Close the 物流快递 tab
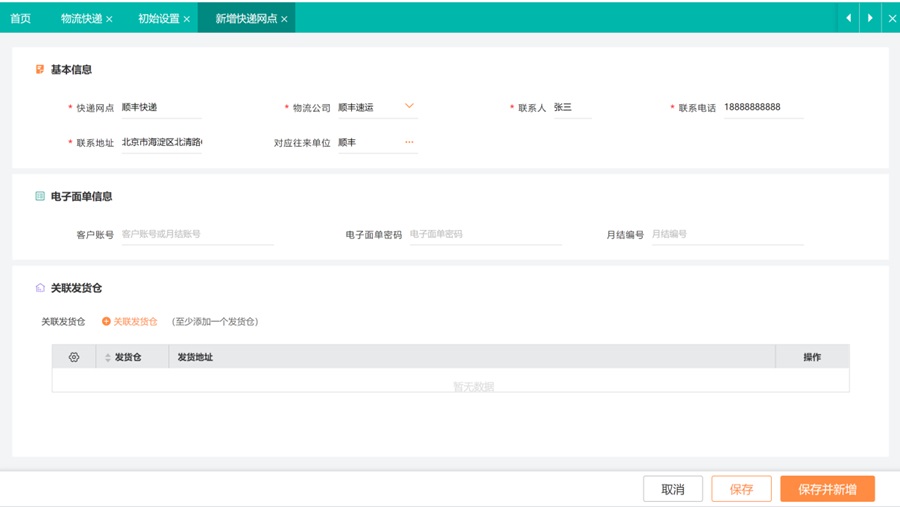 109,19
